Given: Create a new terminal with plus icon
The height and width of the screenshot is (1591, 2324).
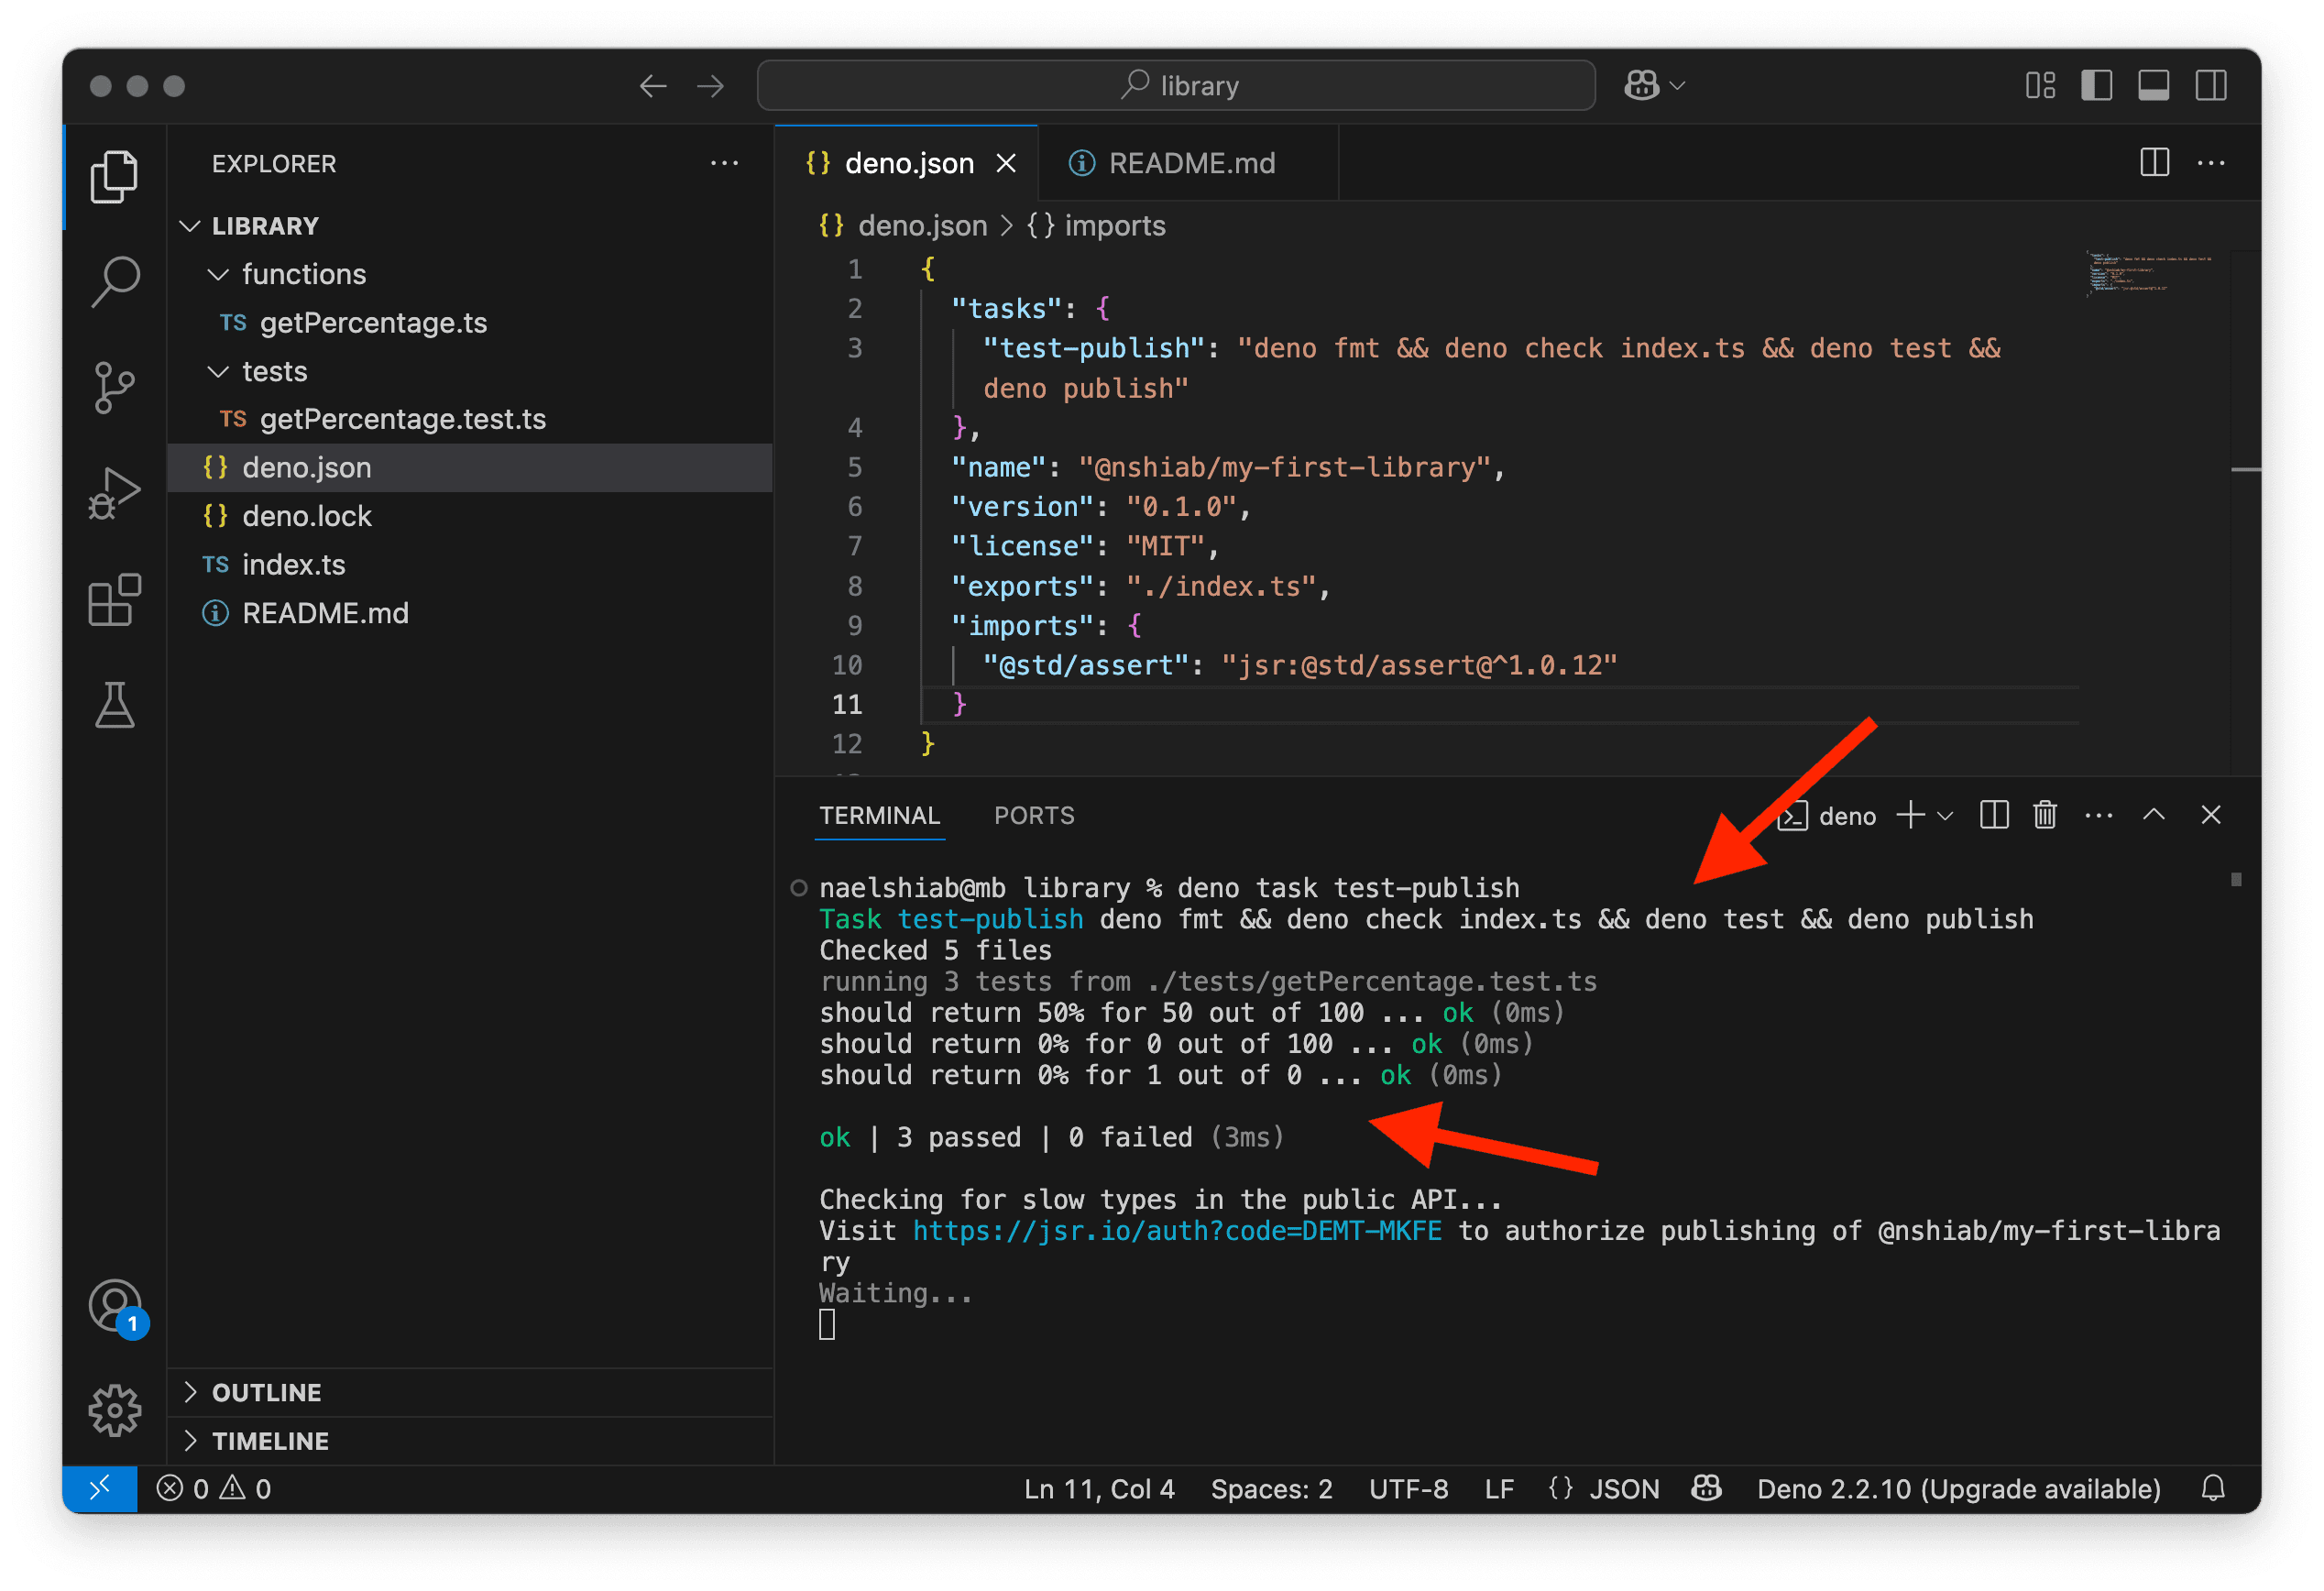Looking at the screenshot, I should click(x=1910, y=815).
